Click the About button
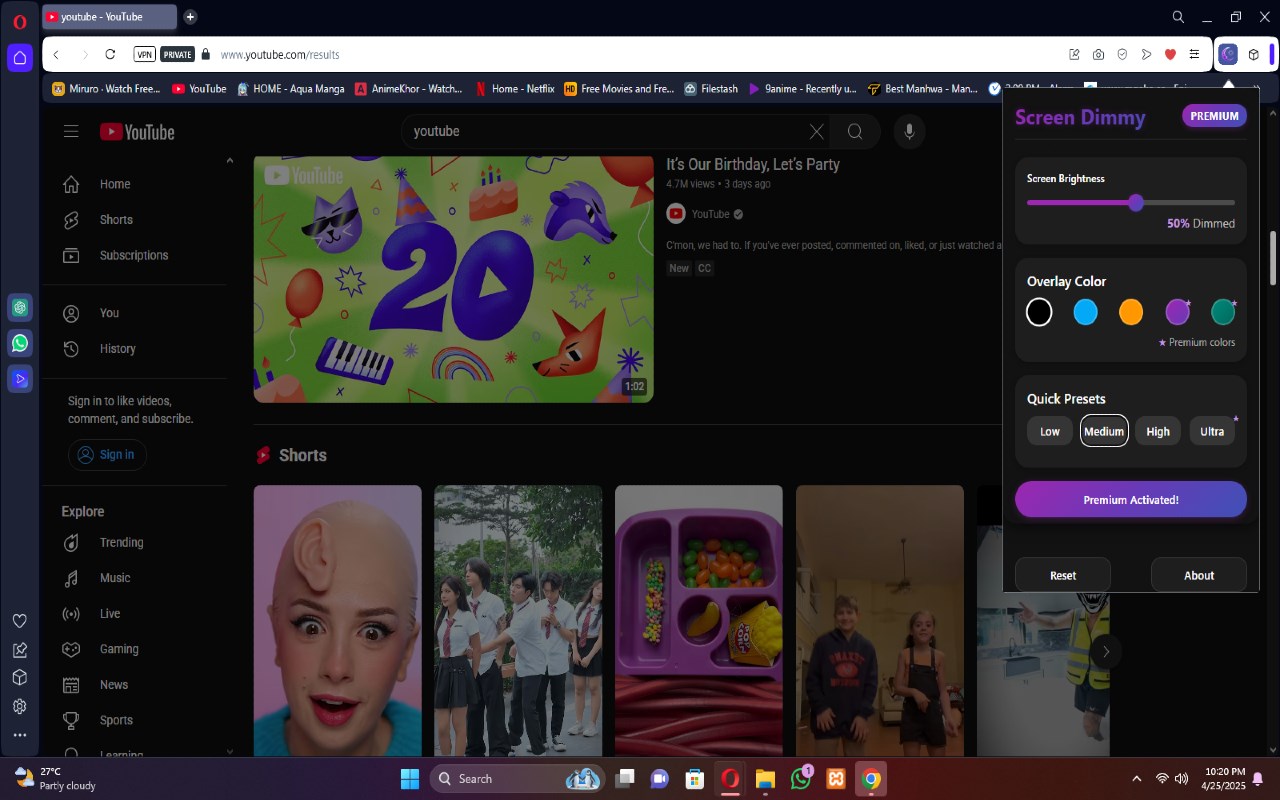Screen dimensions: 1280x800 1199,575
